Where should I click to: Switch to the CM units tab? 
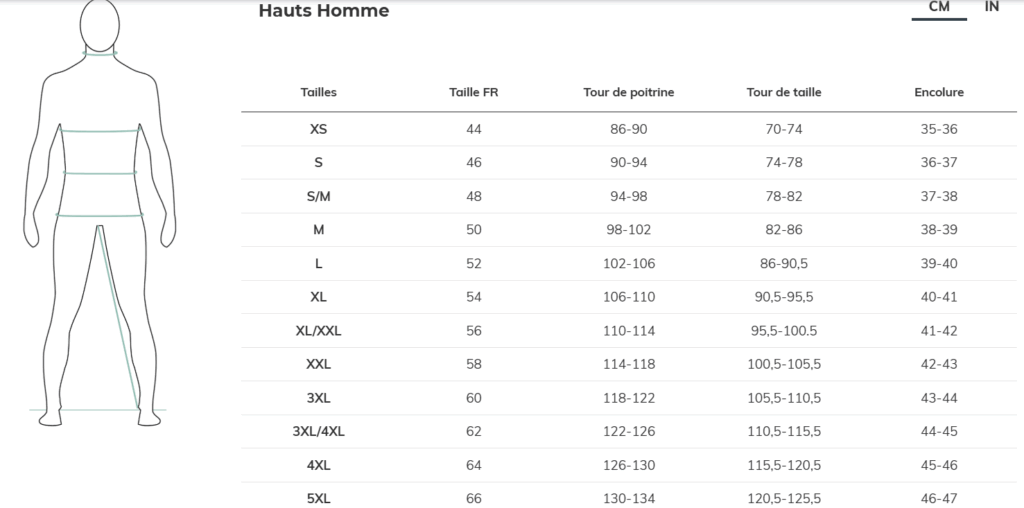click(938, 8)
